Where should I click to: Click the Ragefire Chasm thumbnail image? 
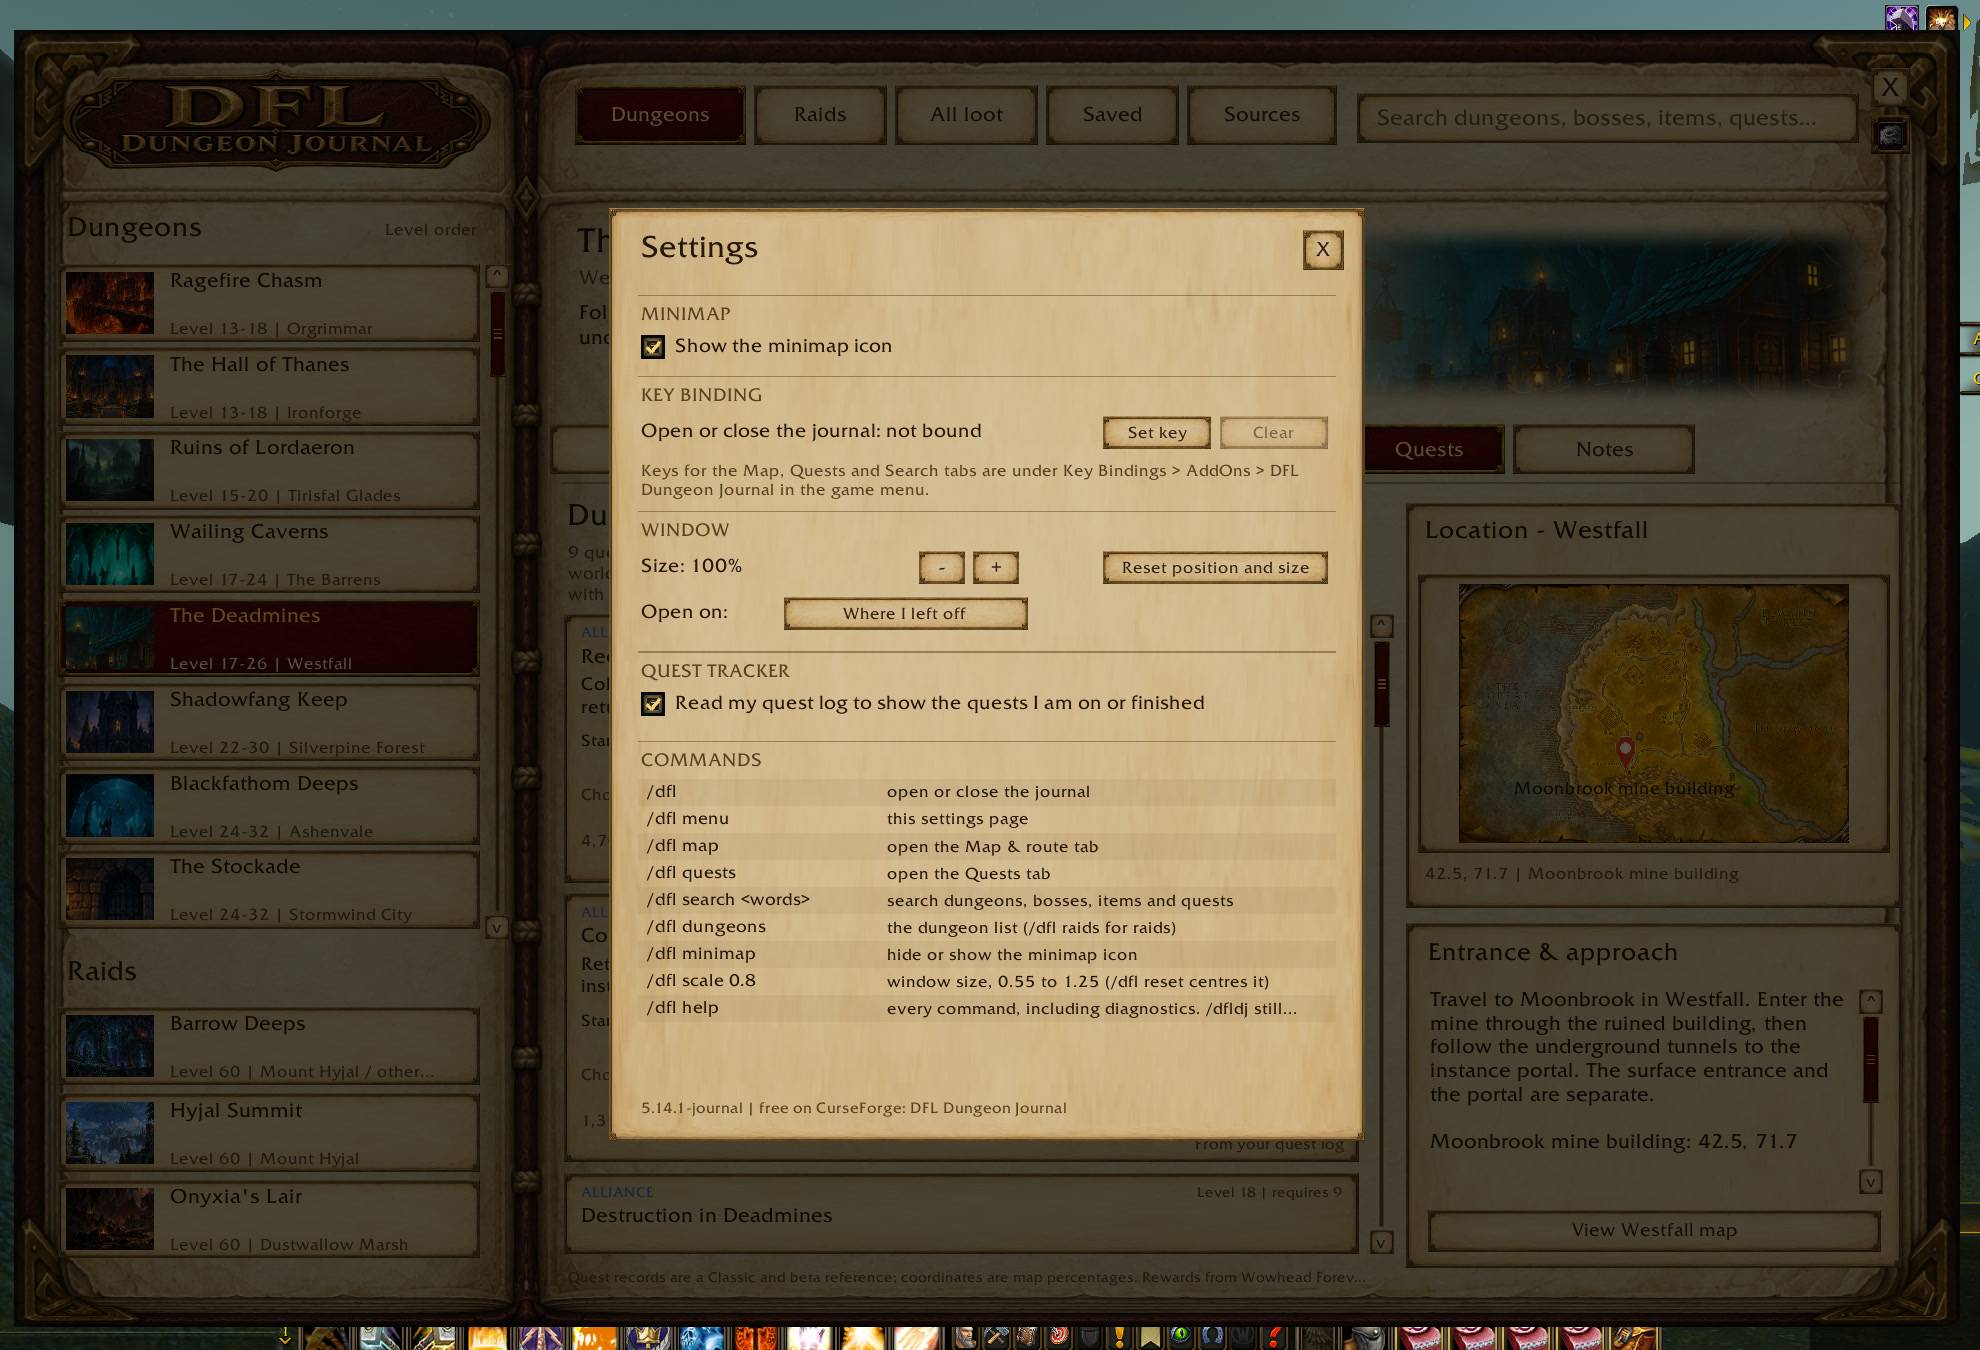pos(110,302)
